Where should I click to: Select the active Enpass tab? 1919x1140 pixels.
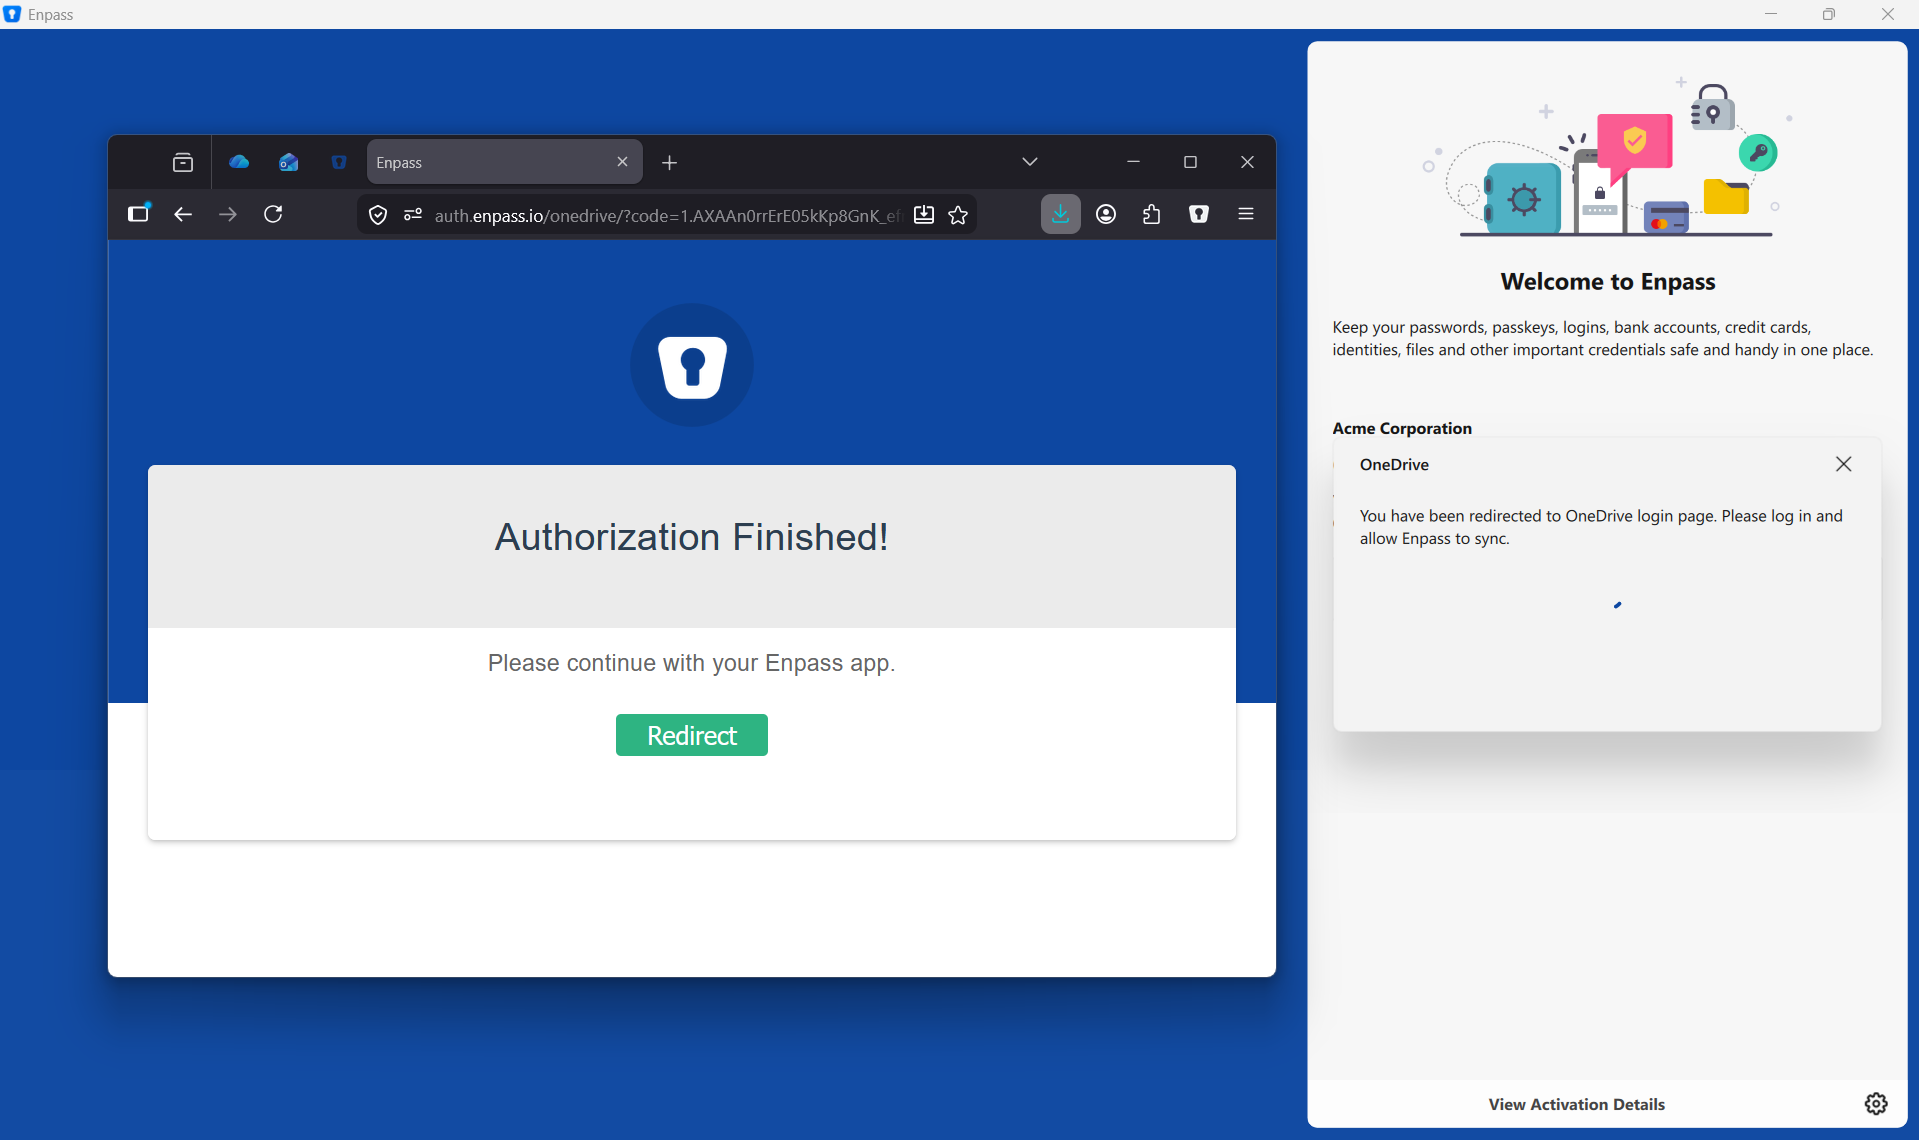tap(504, 162)
